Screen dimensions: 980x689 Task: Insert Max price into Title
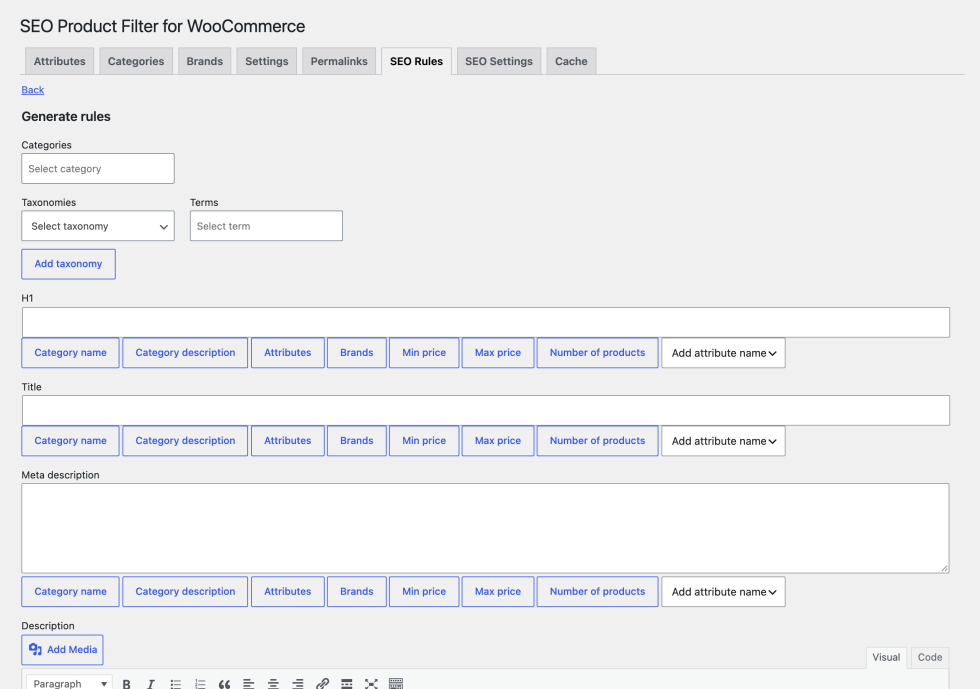(x=498, y=441)
